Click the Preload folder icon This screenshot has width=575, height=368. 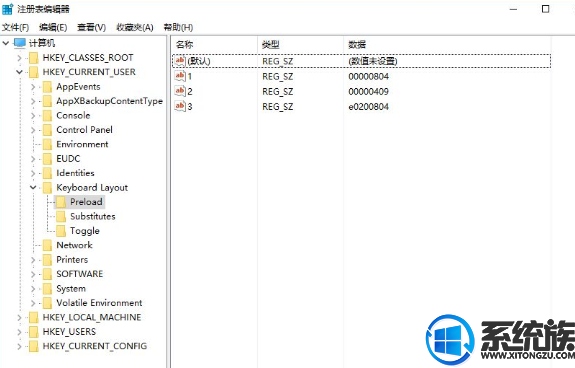click(x=61, y=202)
